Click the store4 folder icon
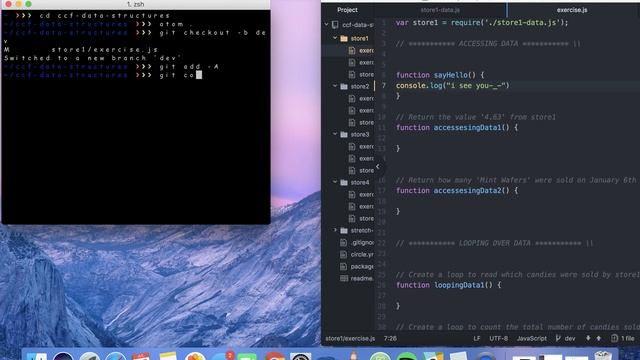Screen dimensions: 640x360 point(344,182)
